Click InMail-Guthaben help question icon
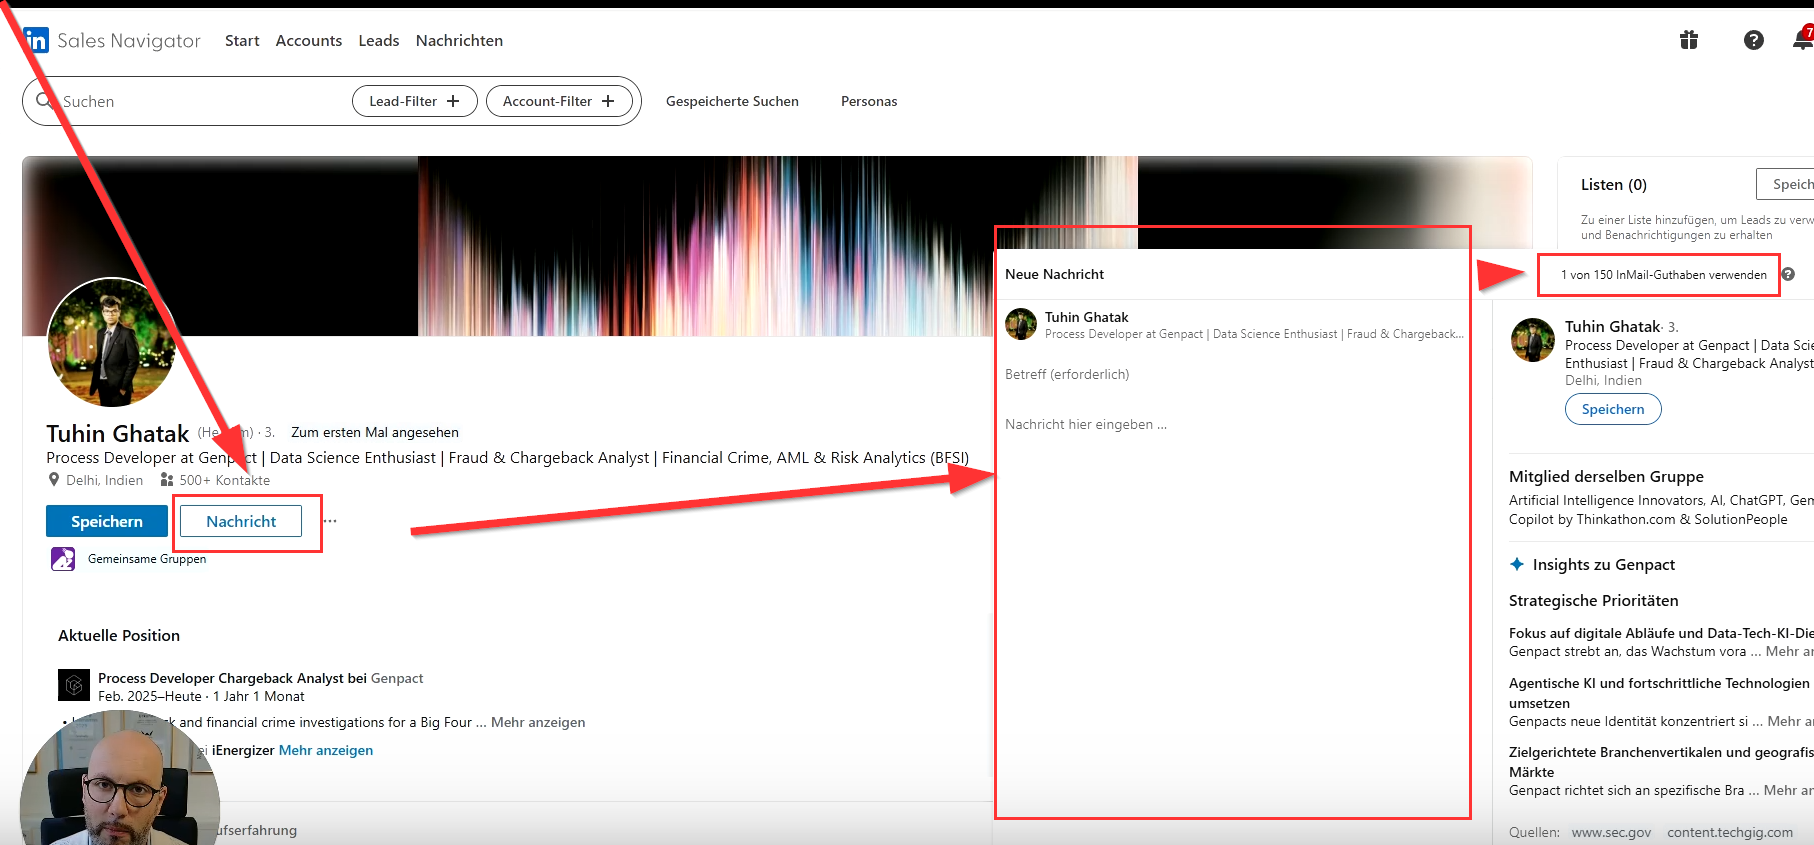The image size is (1814, 845). point(1788,274)
